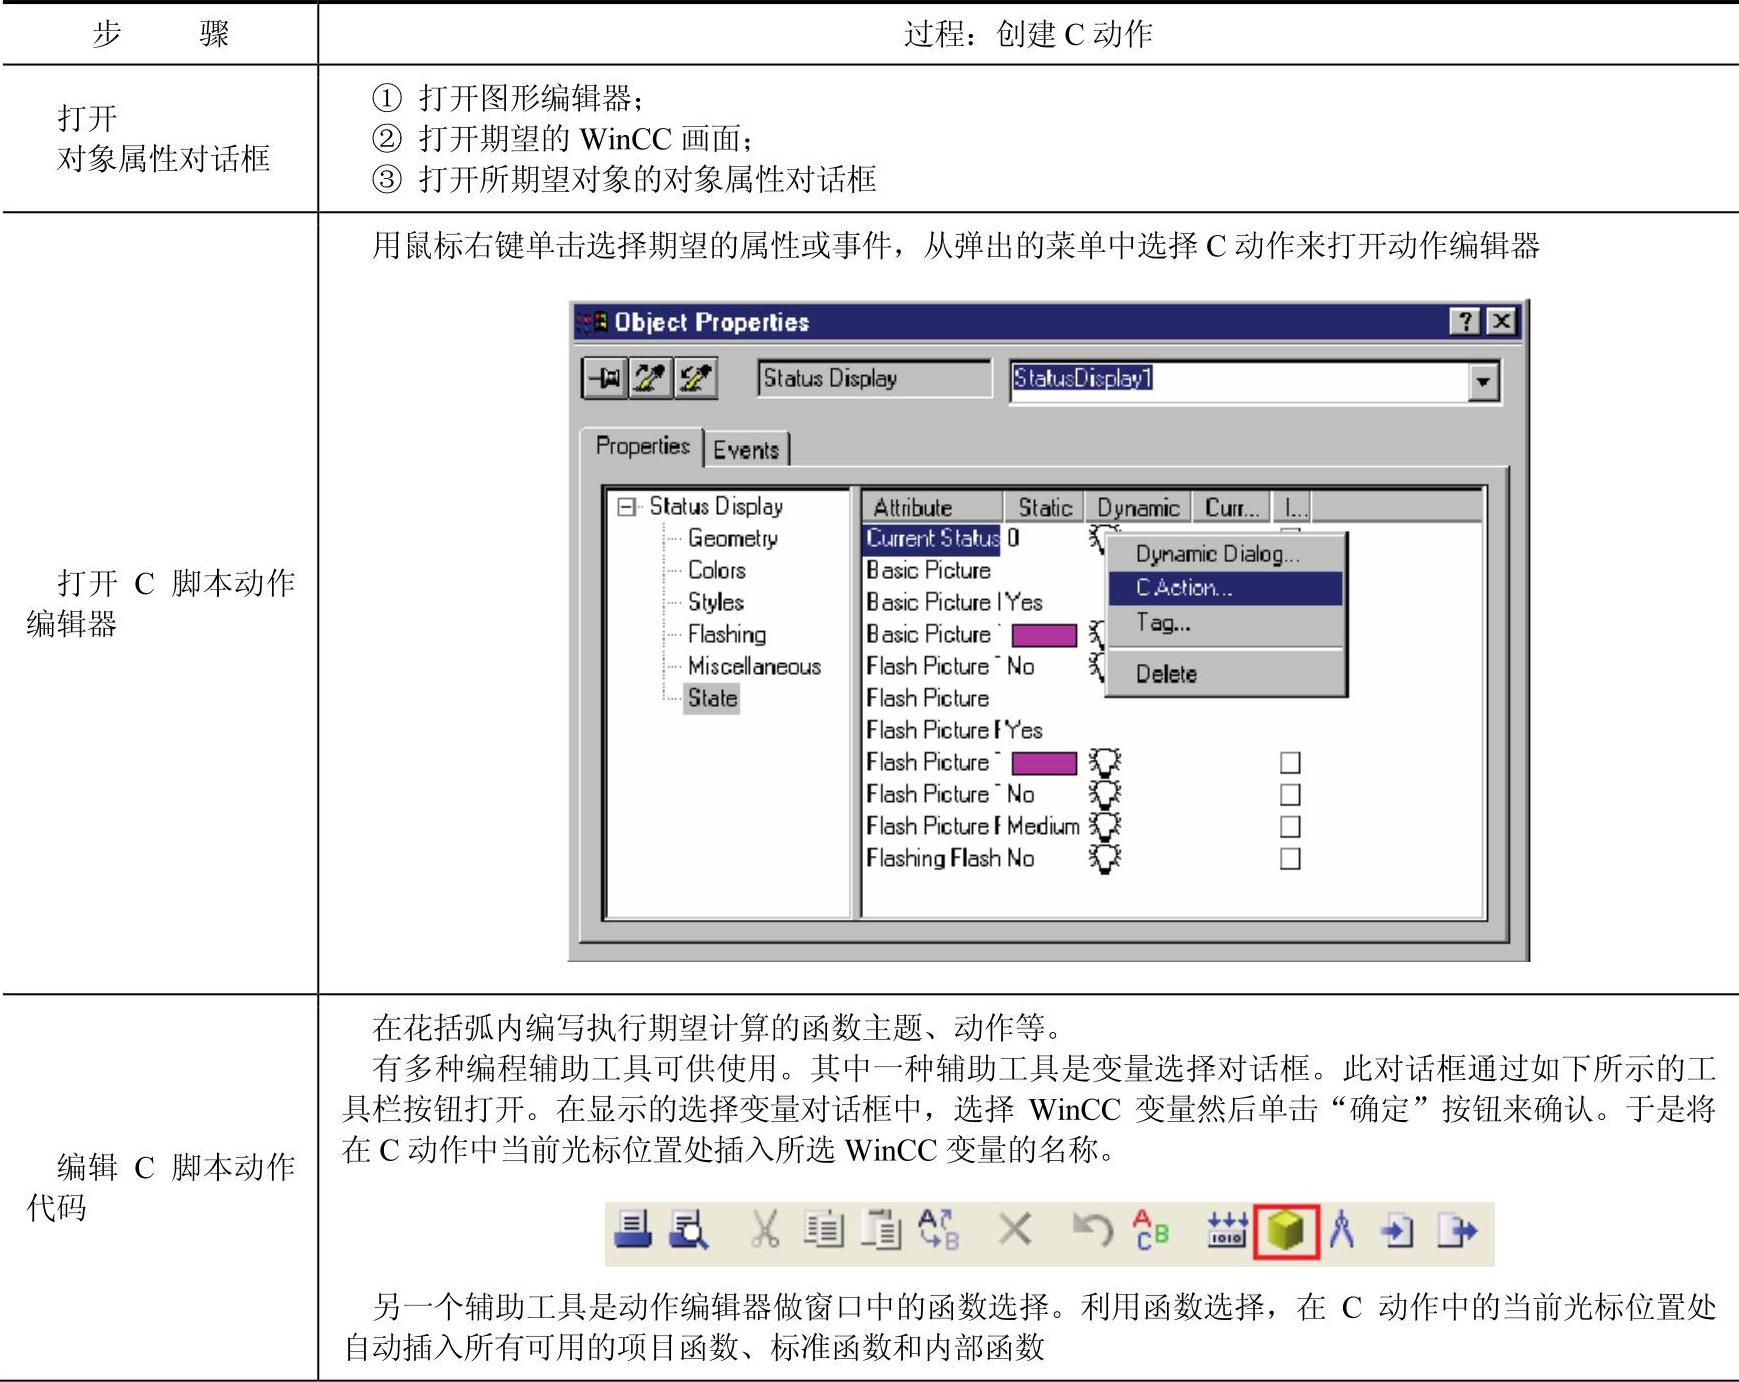Switch to the Properties tab
The height and width of the screenshot is (1382, 1739).
click(x=642, y=446)
